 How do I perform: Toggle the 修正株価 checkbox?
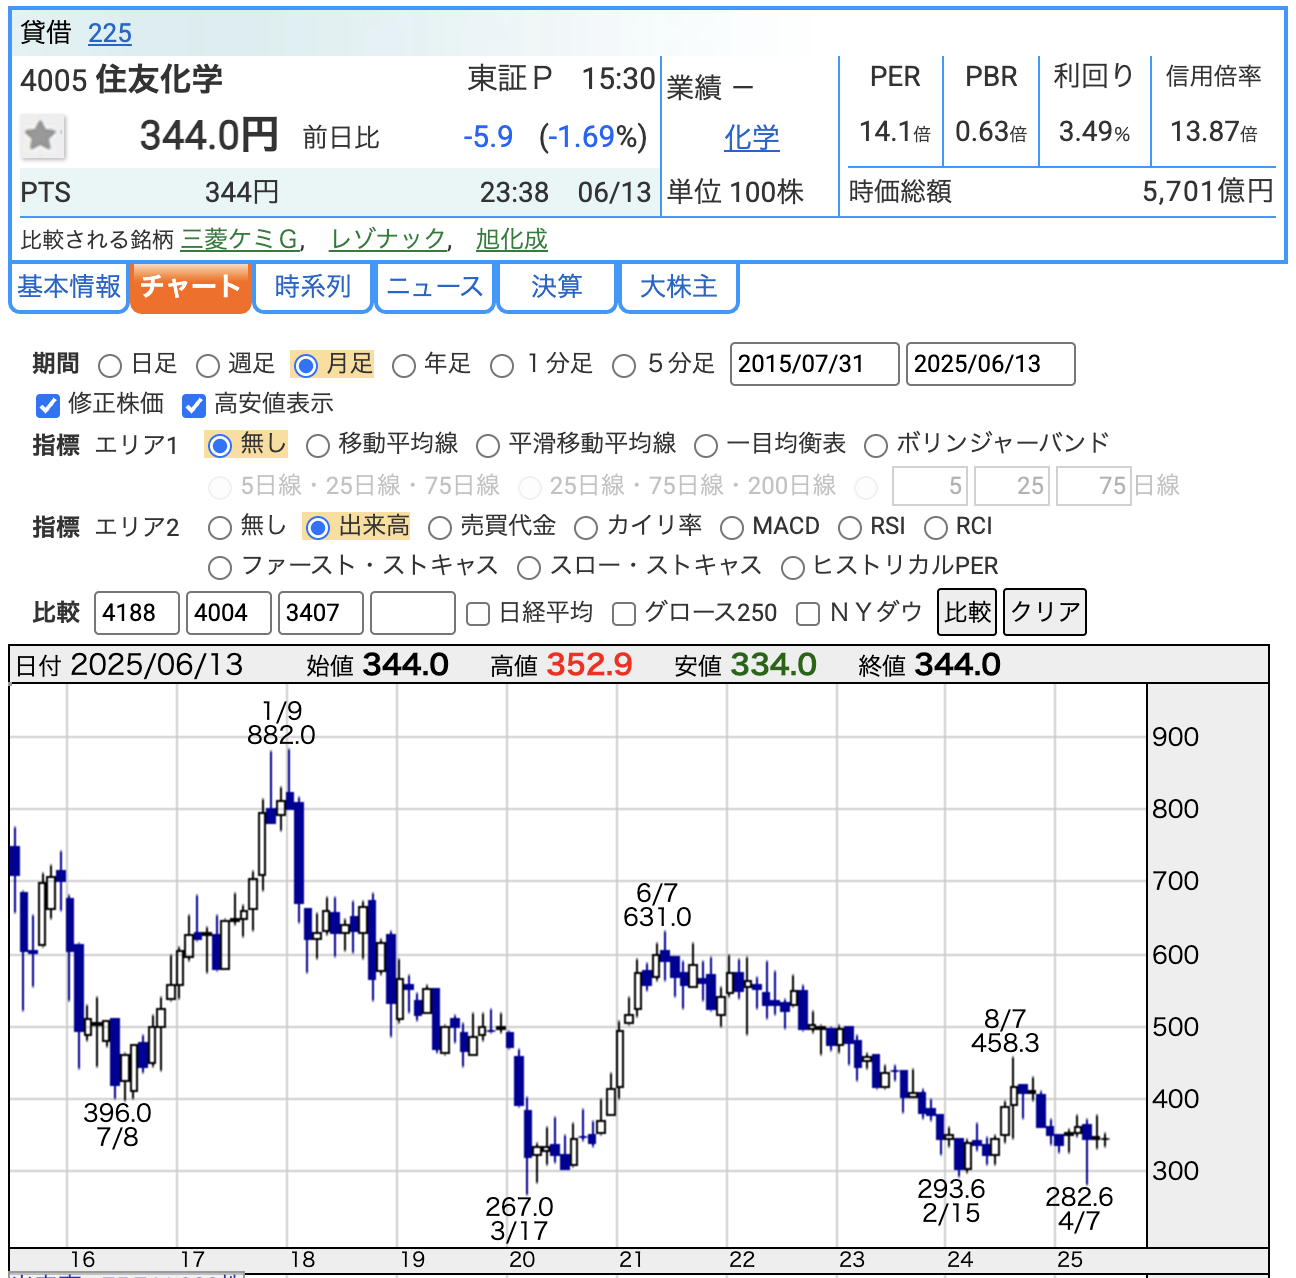pyautogui.click(x=47, y=405)
